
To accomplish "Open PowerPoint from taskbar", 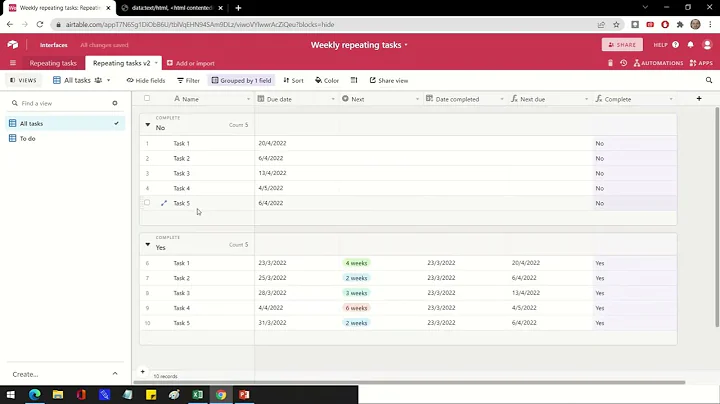I will tap(244, 395).
